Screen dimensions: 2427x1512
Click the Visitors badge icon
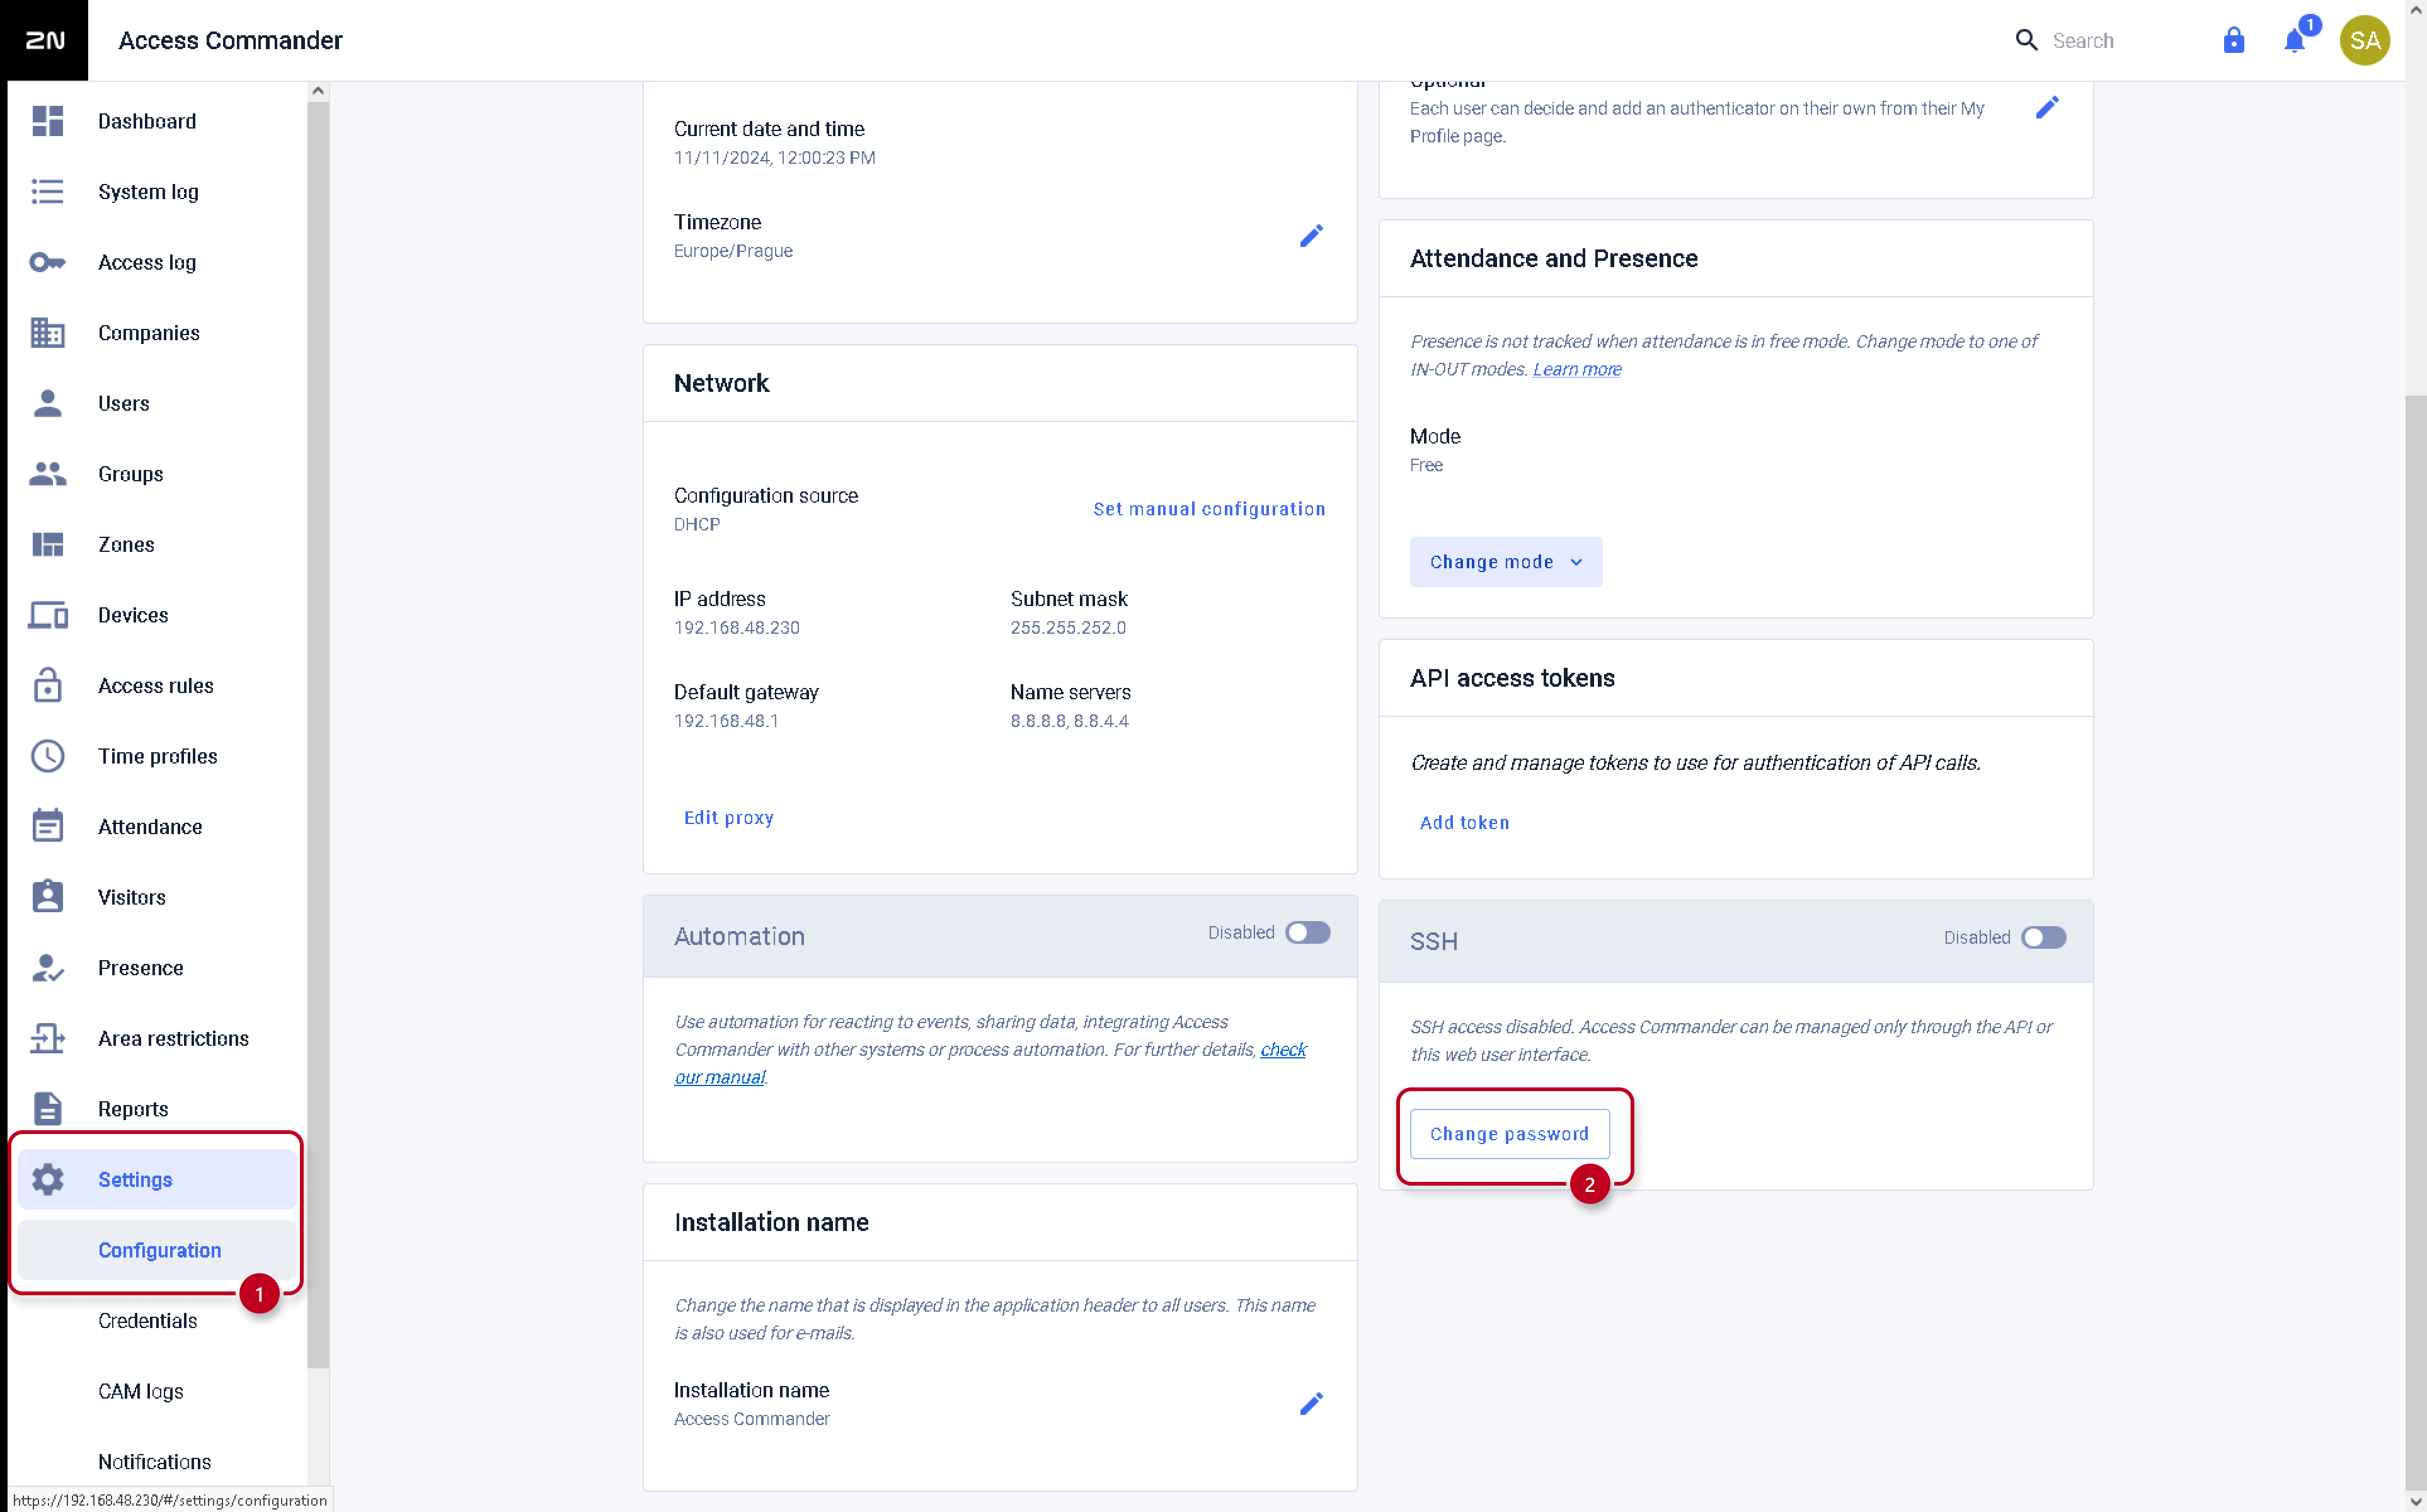[x=47, y=897]
